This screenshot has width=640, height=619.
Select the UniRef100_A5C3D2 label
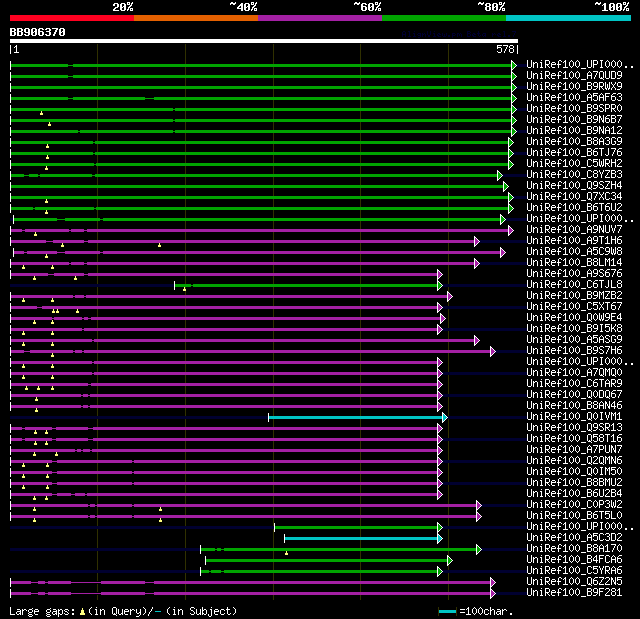pos(574,538)
